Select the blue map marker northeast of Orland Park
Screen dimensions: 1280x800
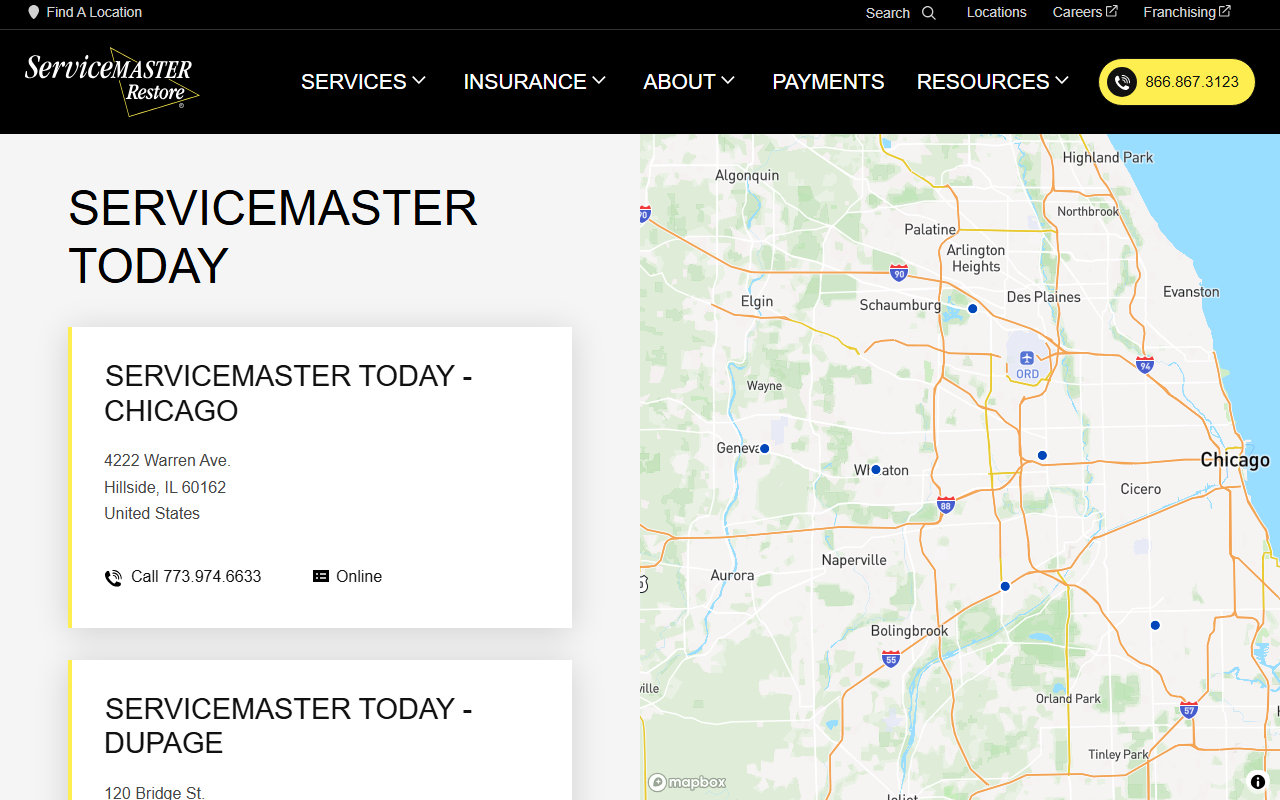(x=1155, y=625)
